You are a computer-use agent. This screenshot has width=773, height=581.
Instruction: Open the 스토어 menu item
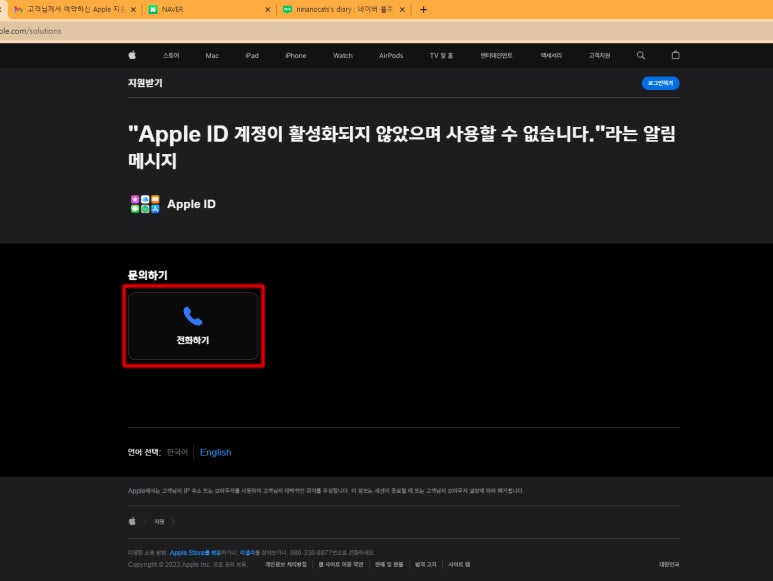click(x=171, y=56)
